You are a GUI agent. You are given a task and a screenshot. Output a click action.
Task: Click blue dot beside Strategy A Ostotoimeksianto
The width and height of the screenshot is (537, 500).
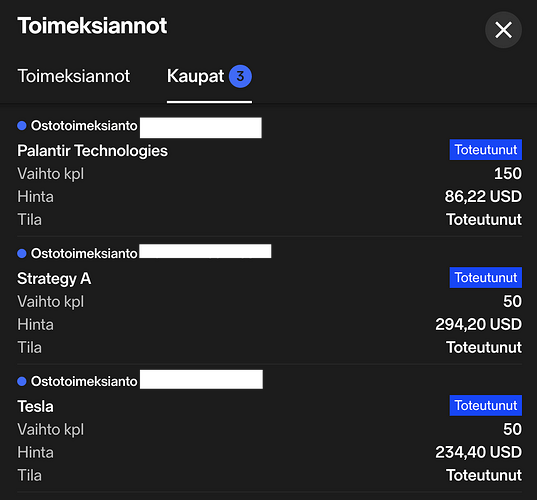tap(22, 253)
